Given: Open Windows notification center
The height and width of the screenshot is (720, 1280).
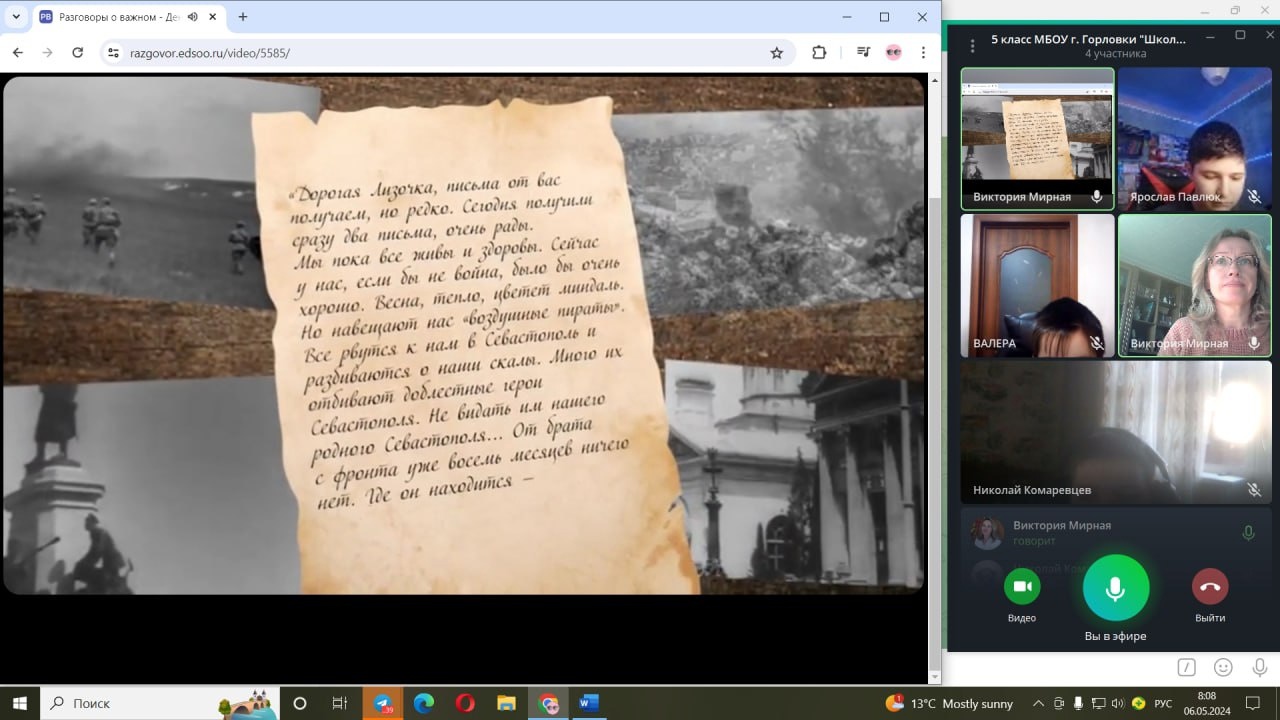Looking at the screenshot, I should tap(1254, 703).
